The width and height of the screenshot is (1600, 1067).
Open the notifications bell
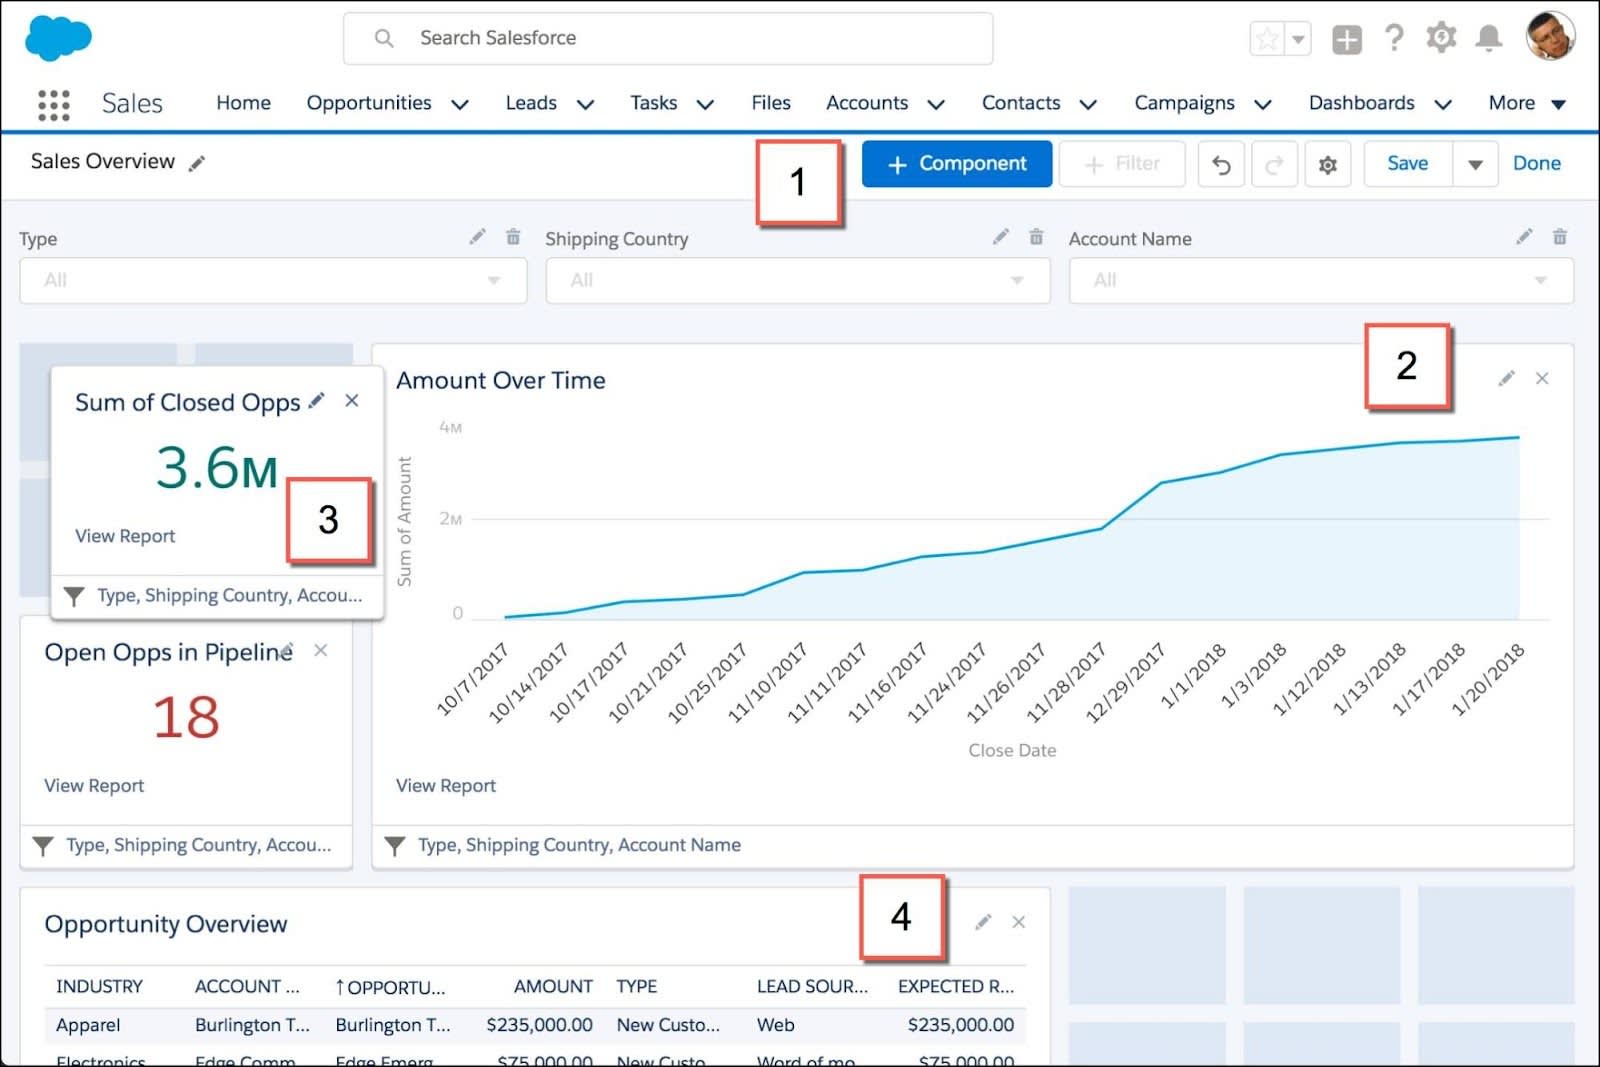[1489, 39]
